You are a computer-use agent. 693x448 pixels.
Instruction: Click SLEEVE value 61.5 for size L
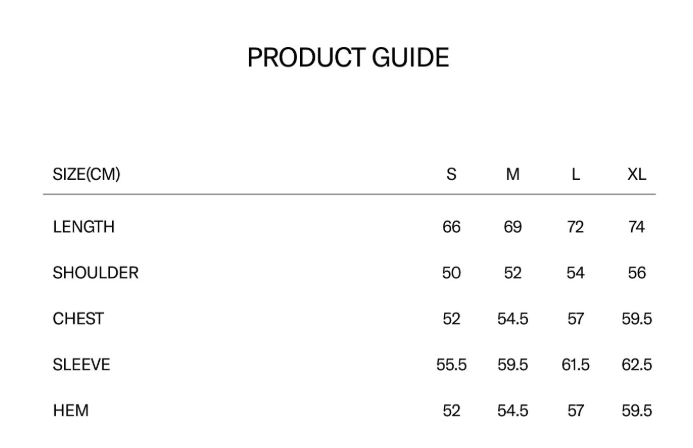click(575, 365)
